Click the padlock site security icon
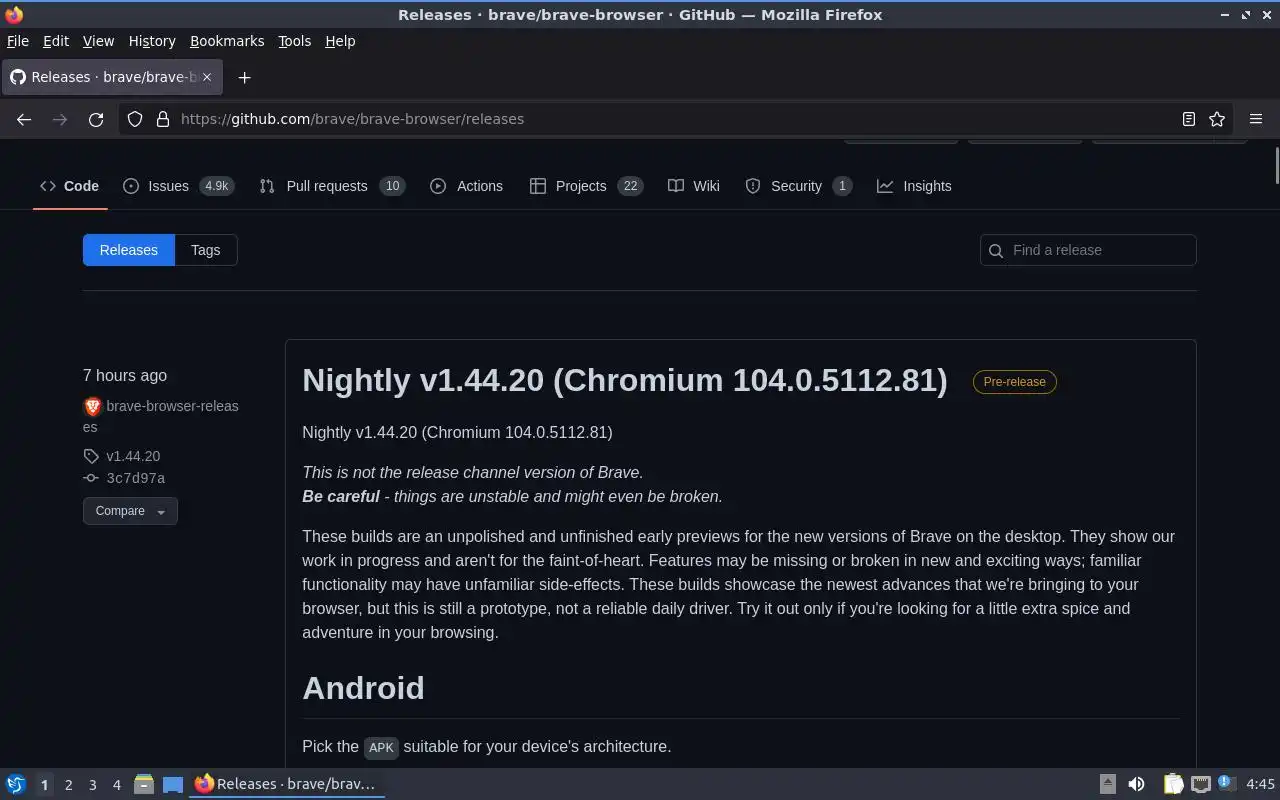Screen dimensions: 1280x800 163,119
